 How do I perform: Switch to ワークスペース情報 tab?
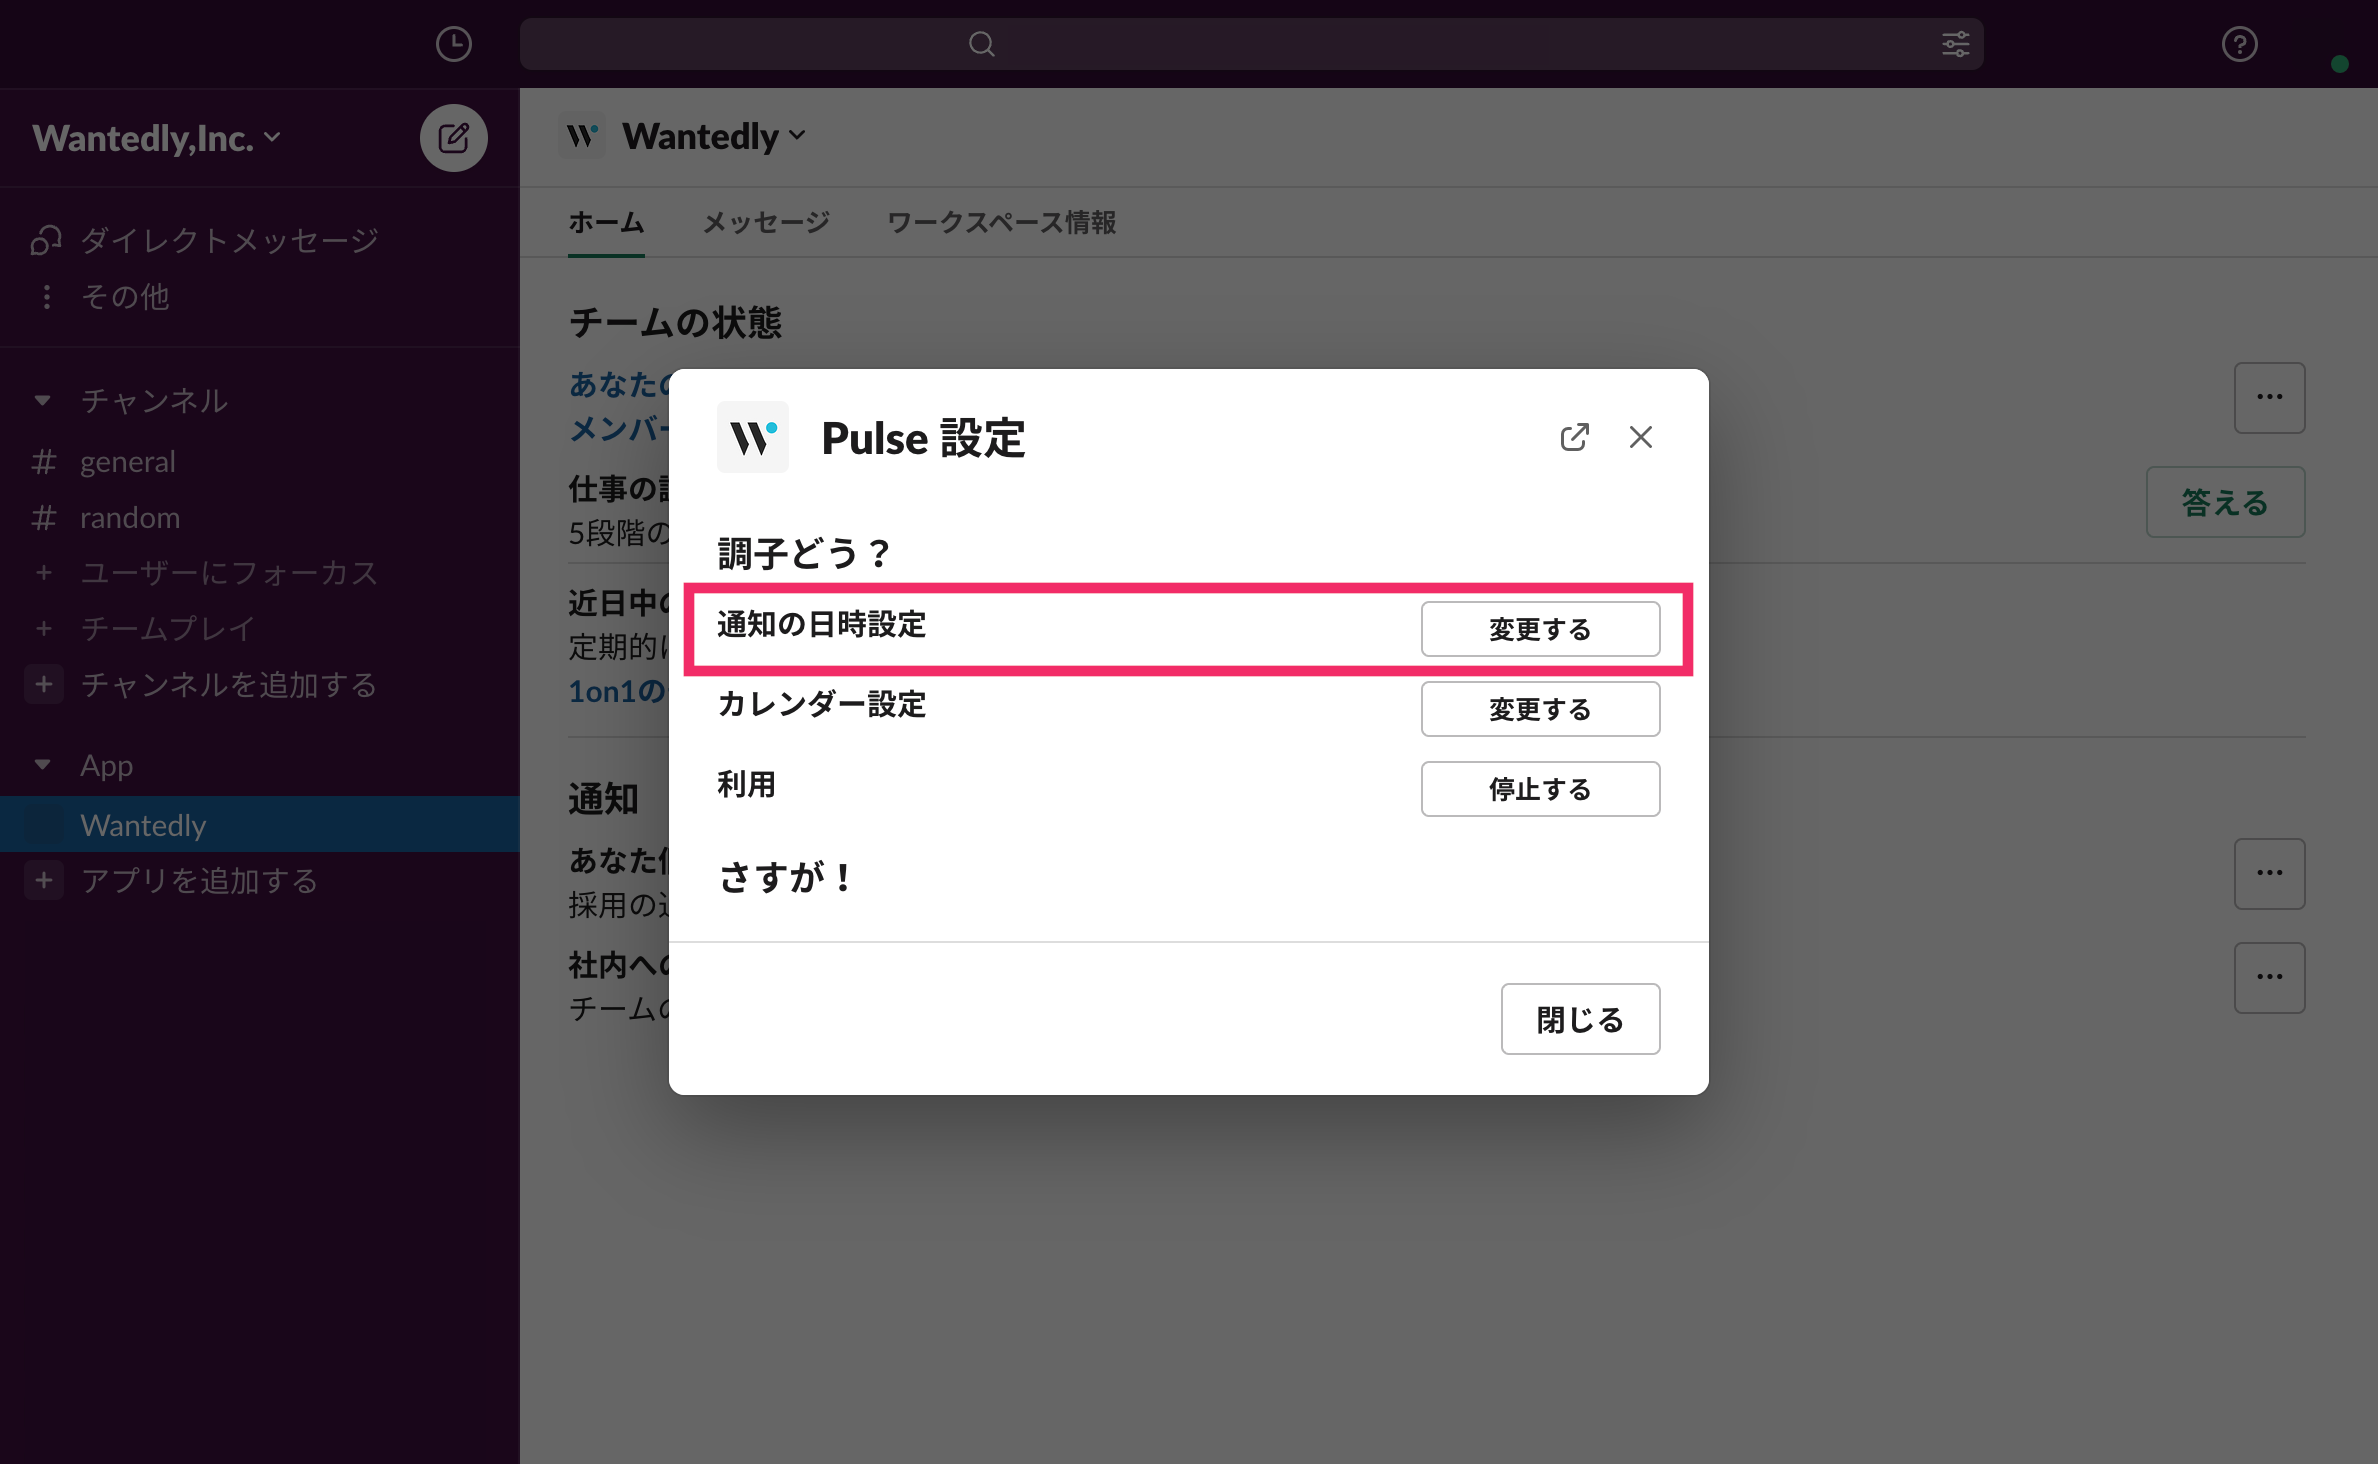1001,222
